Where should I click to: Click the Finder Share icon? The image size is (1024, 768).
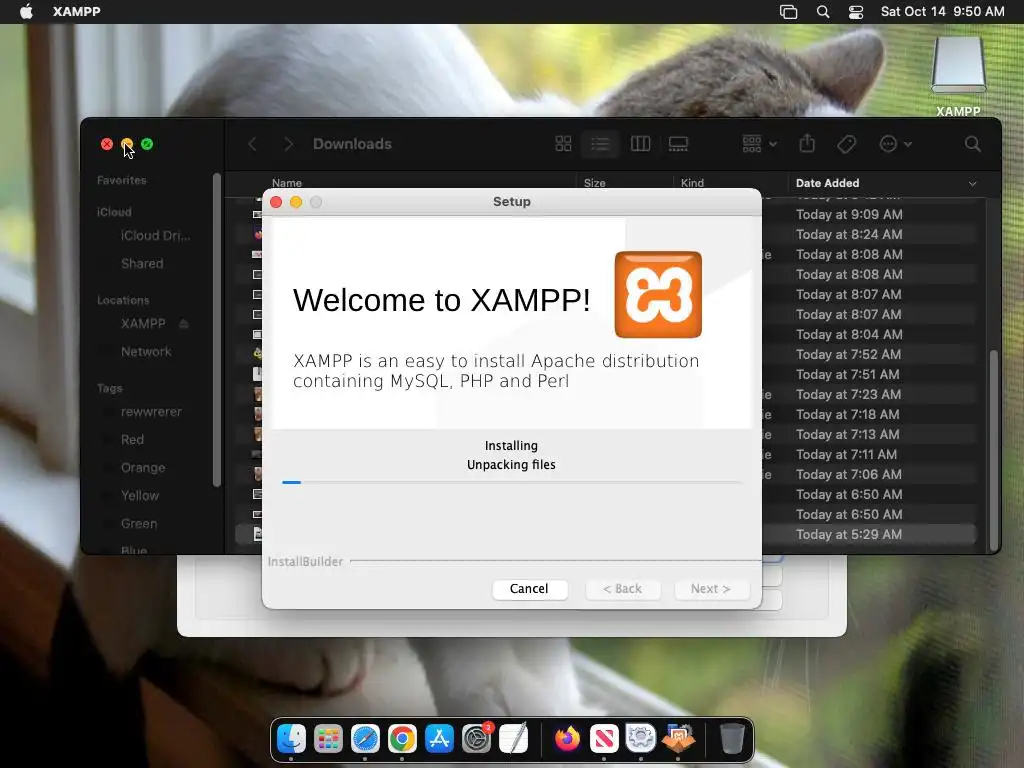[807, 144]
